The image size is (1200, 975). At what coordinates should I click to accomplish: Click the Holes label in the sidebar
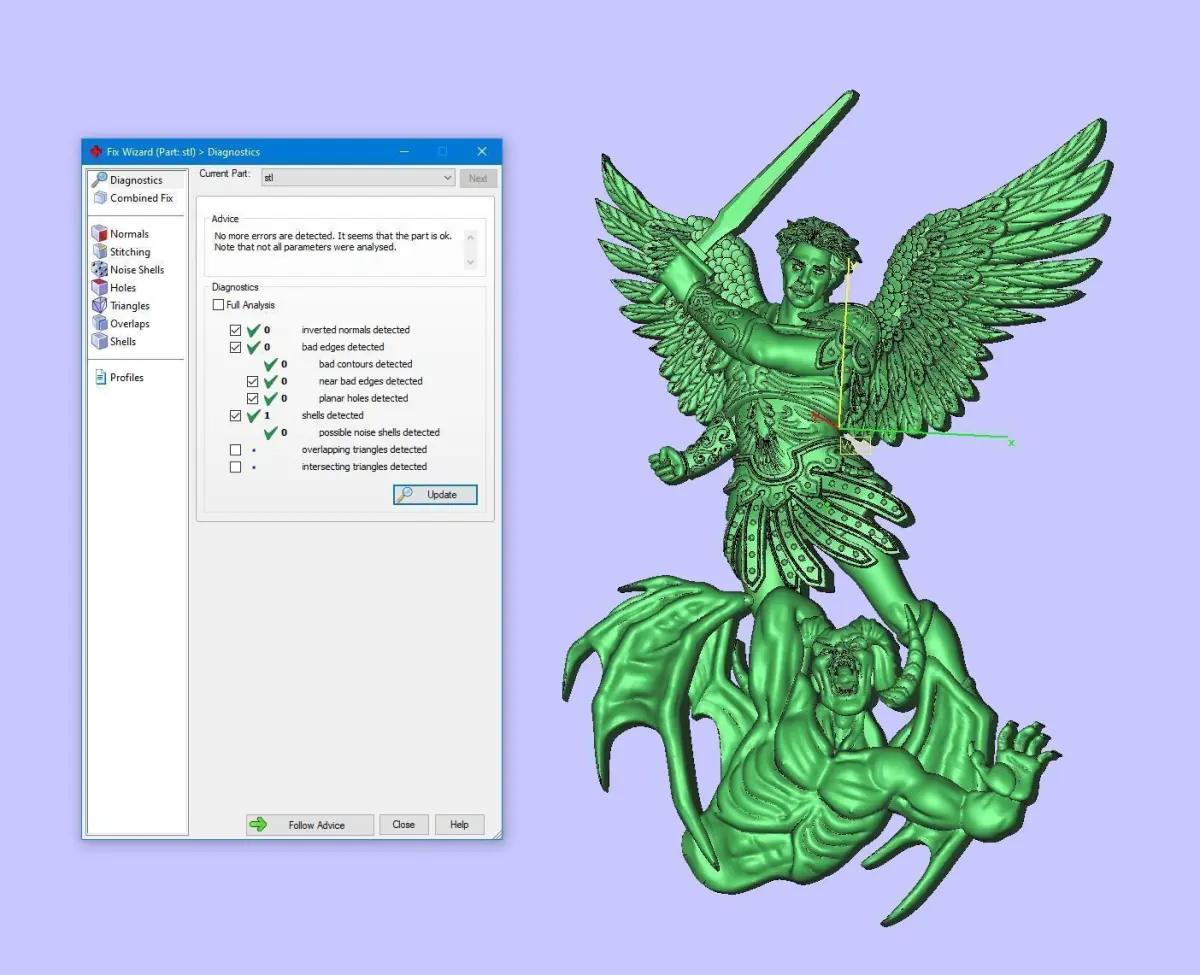123,288
